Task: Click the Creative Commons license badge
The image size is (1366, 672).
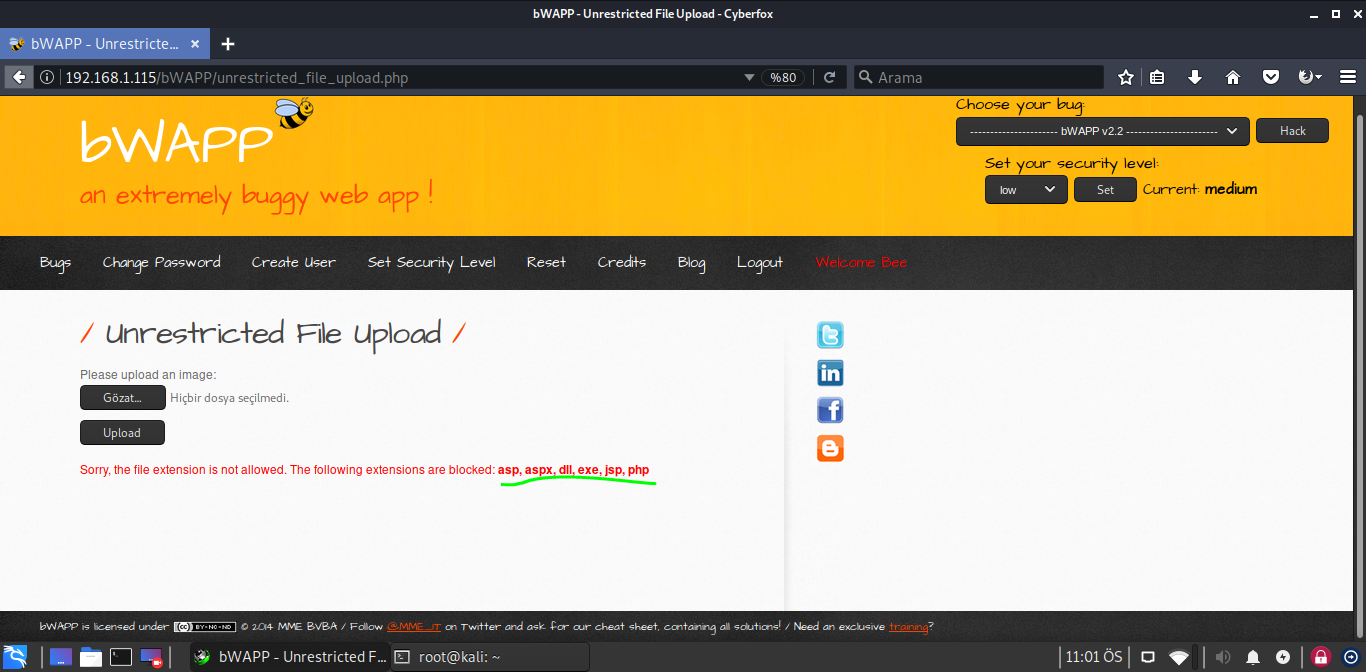Action: (x=204, y=627)
